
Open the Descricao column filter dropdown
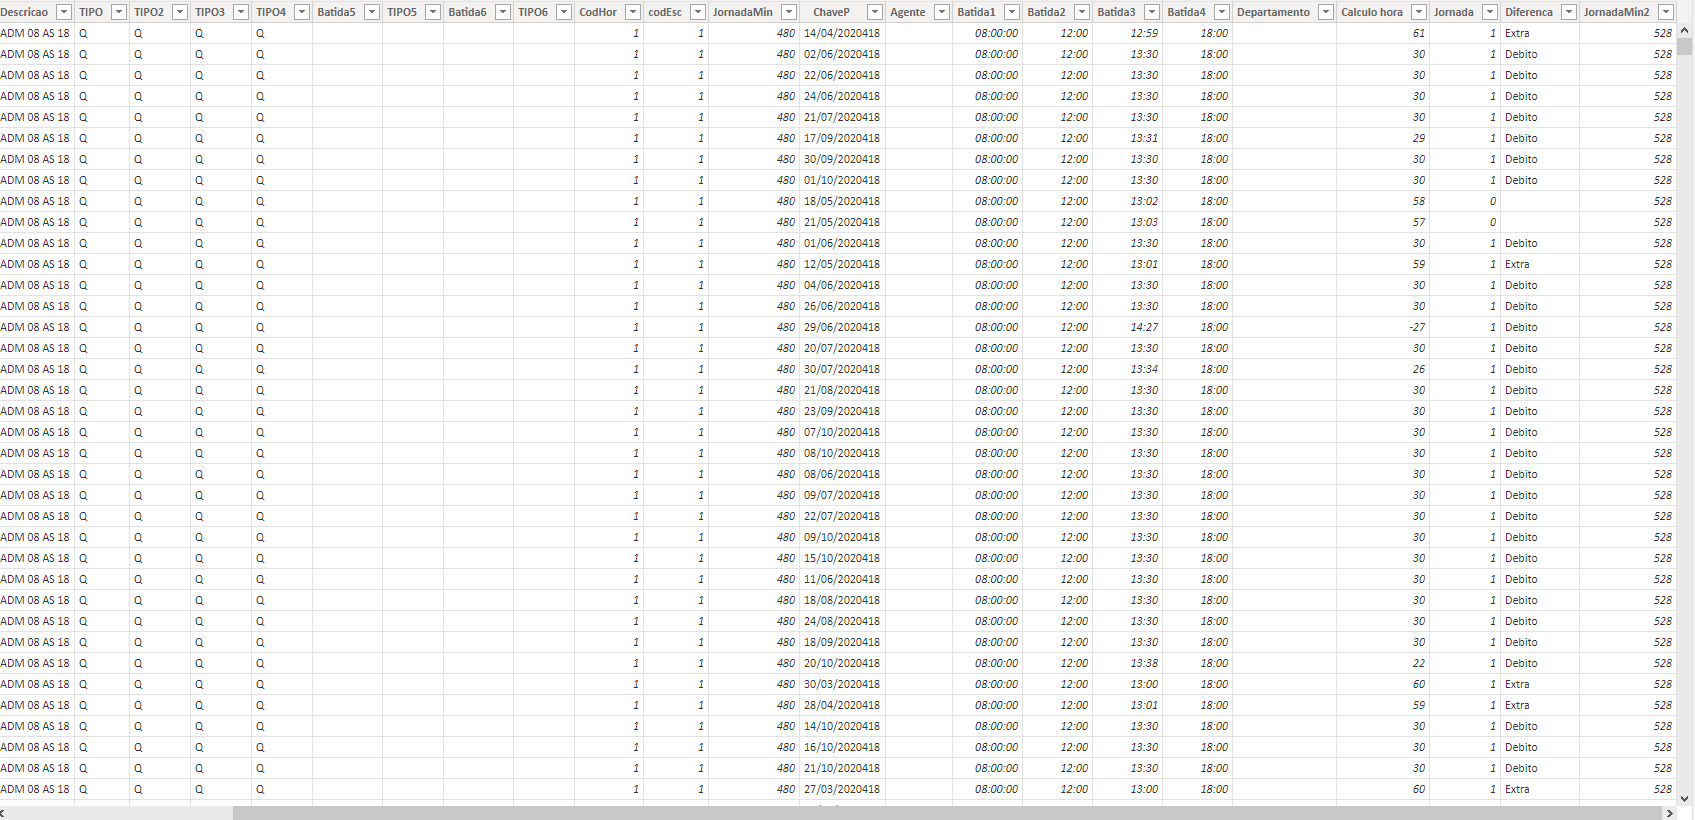[x=64, y=12]
